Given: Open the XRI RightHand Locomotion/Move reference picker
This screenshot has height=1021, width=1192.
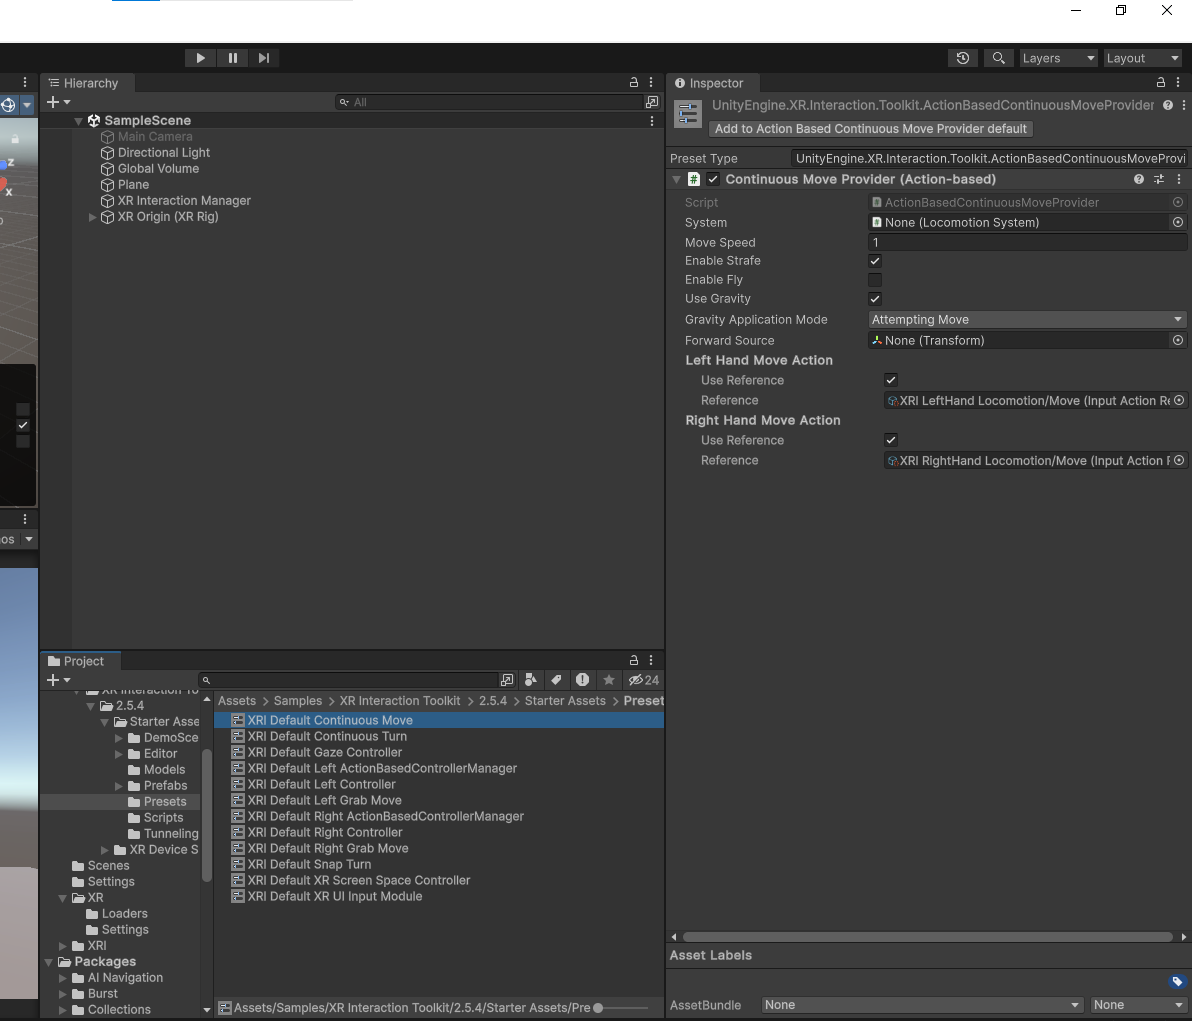Looking at the screenshot, I should pyautogui.click(x=1179, y=461).
